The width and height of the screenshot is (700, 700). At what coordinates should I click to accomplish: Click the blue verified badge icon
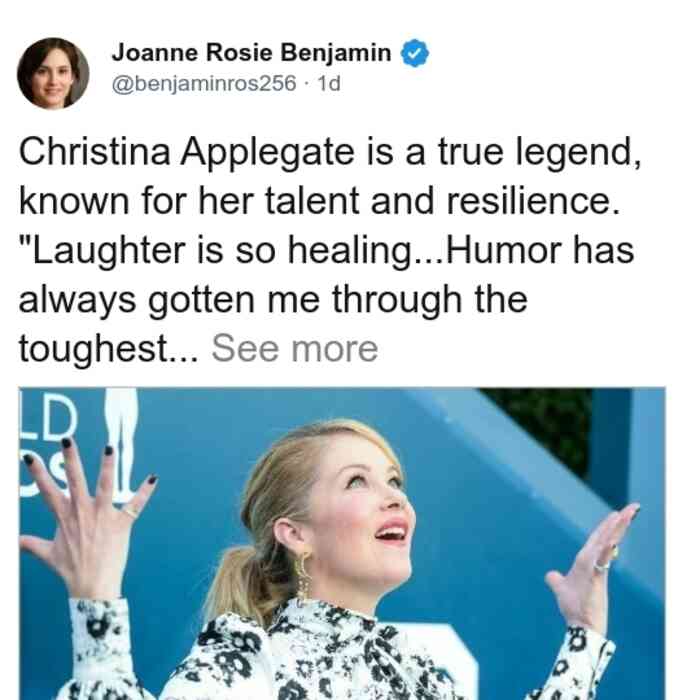415,53
